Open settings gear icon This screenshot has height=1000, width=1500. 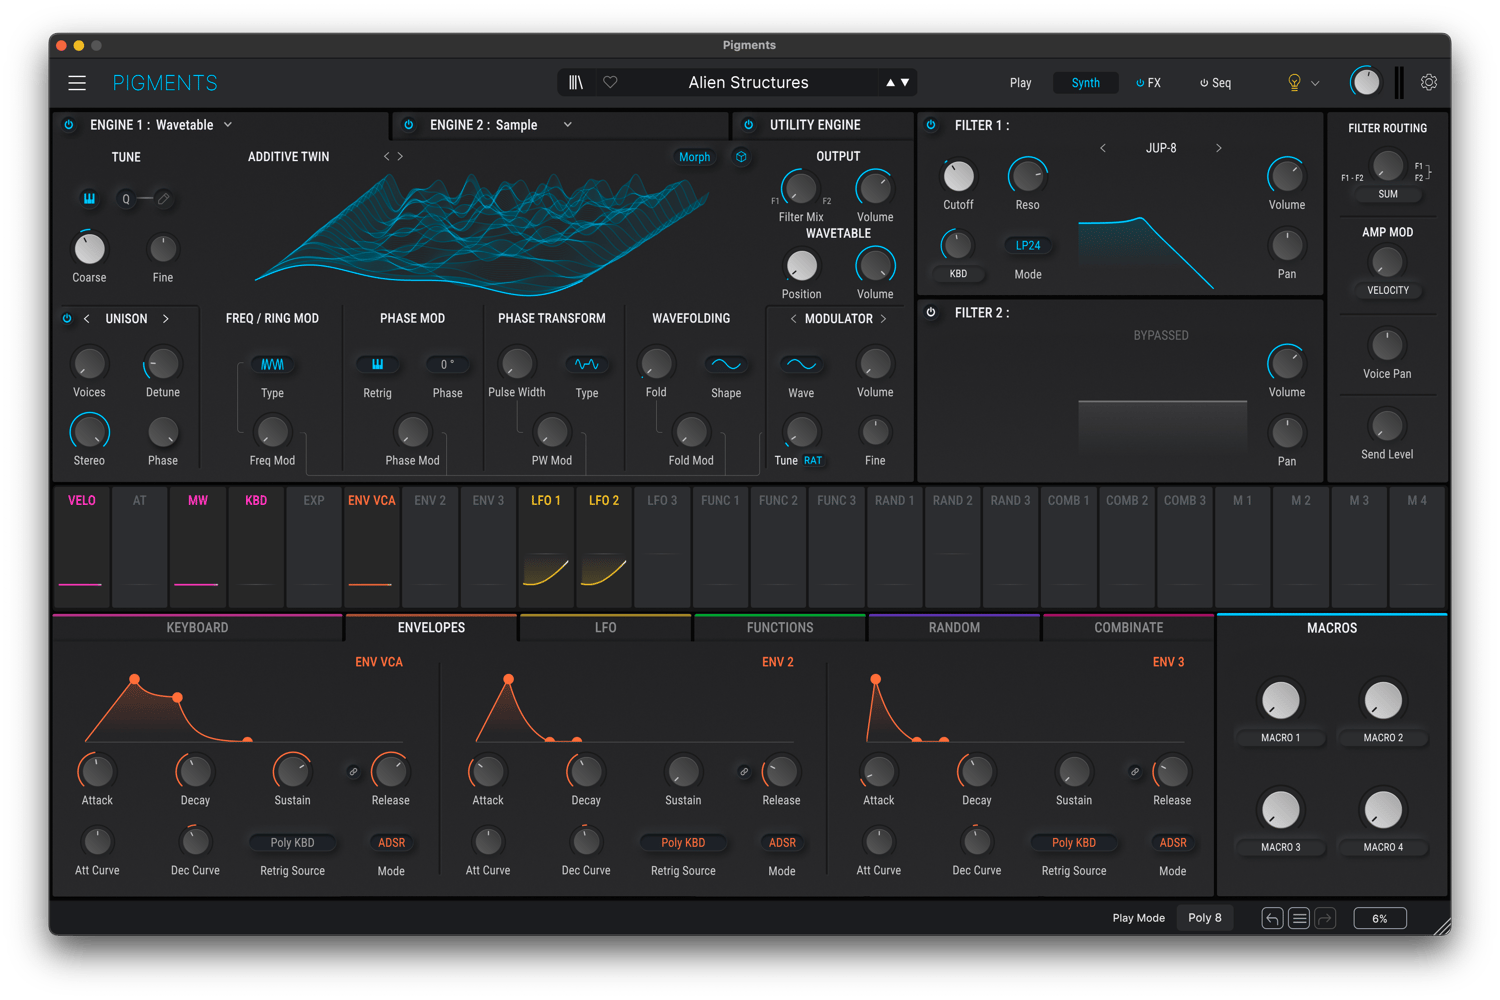tap(1429, 83)
